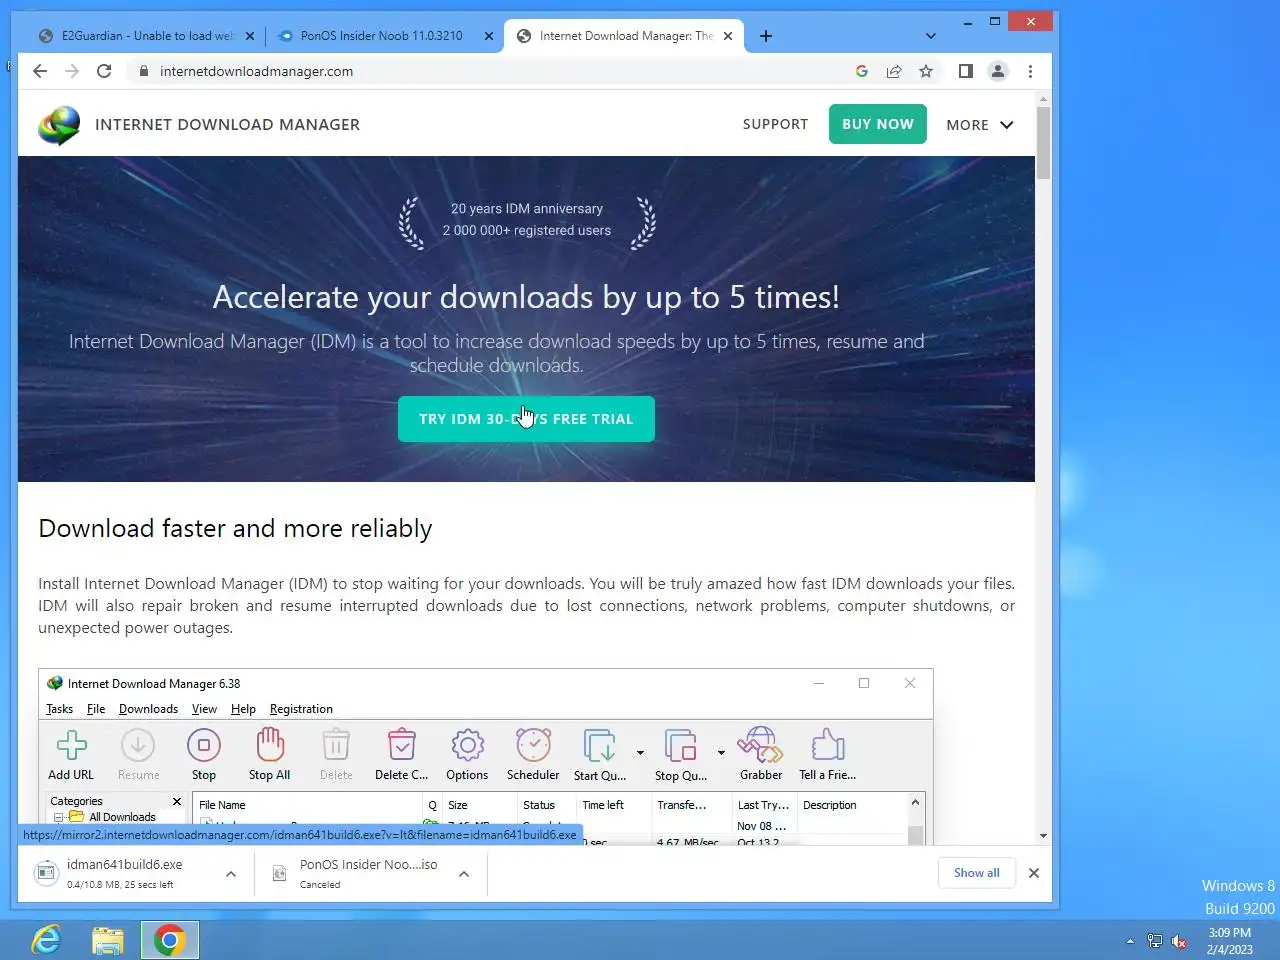Click the Stop Queue icon
Screen dimensions: 1280x960
(681, 746)
